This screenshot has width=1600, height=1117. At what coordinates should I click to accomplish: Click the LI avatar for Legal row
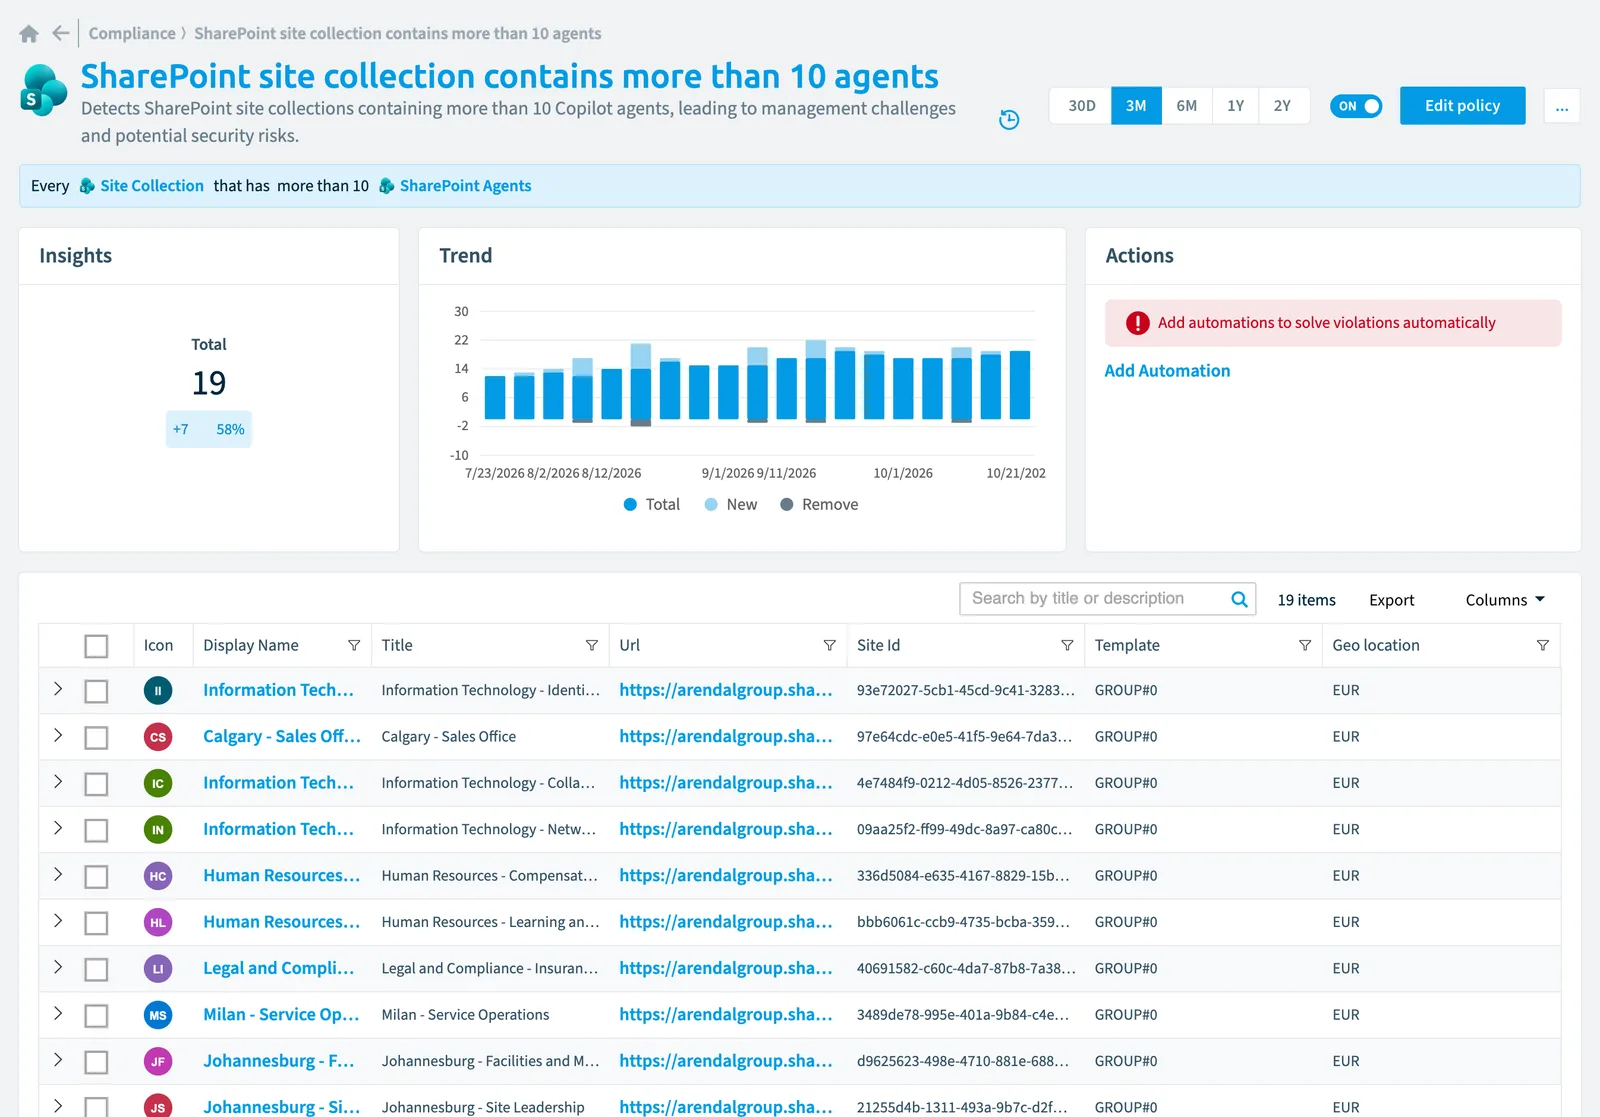tap(158, 969)
